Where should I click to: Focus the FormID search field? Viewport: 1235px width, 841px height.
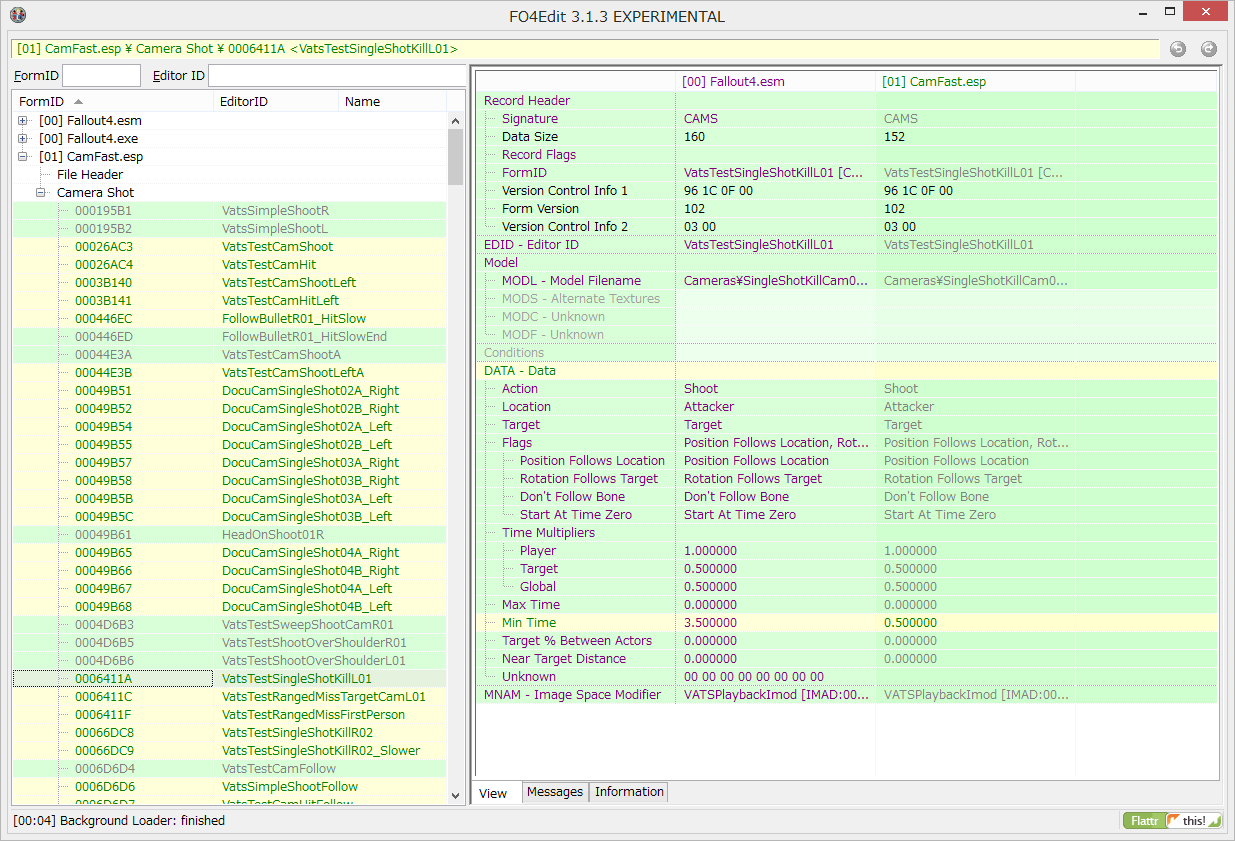click(x=102, y=76)
